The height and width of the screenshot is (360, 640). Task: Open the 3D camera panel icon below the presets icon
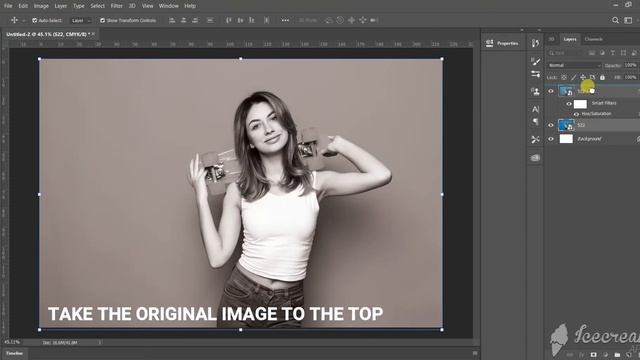pyautogui.click(x=535, y=158)
